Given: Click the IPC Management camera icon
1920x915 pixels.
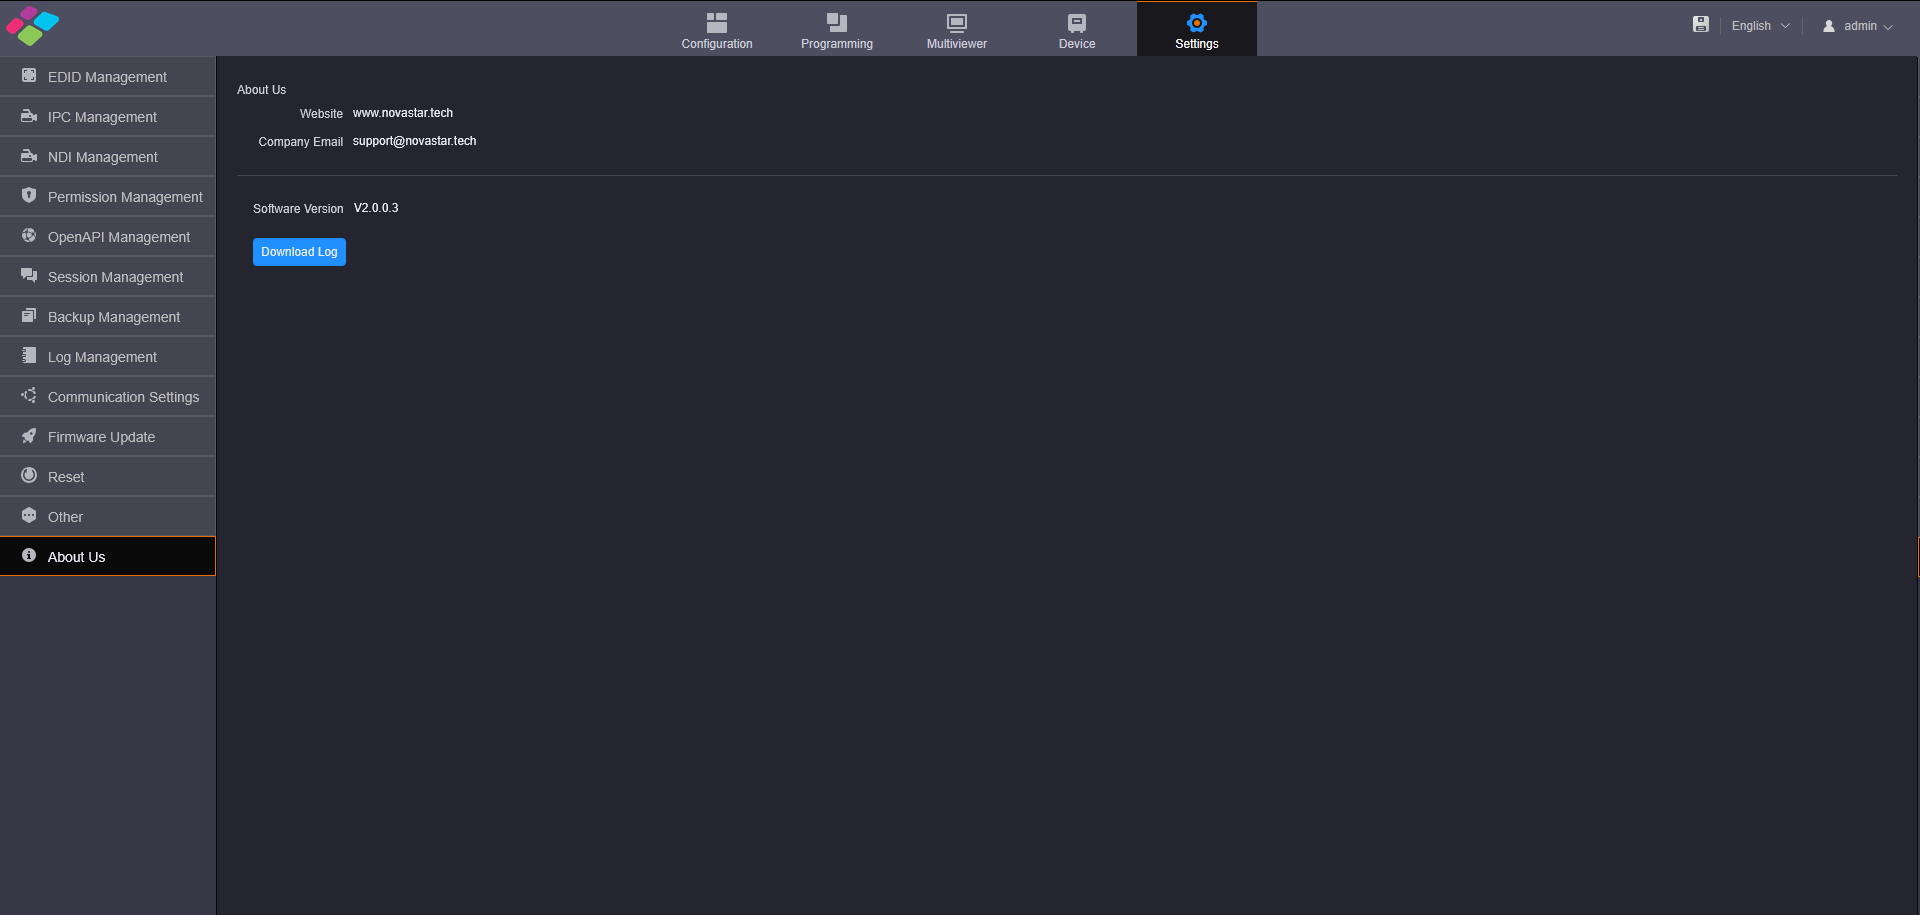Looking at the screenshot, I should (x=29, y=116).
